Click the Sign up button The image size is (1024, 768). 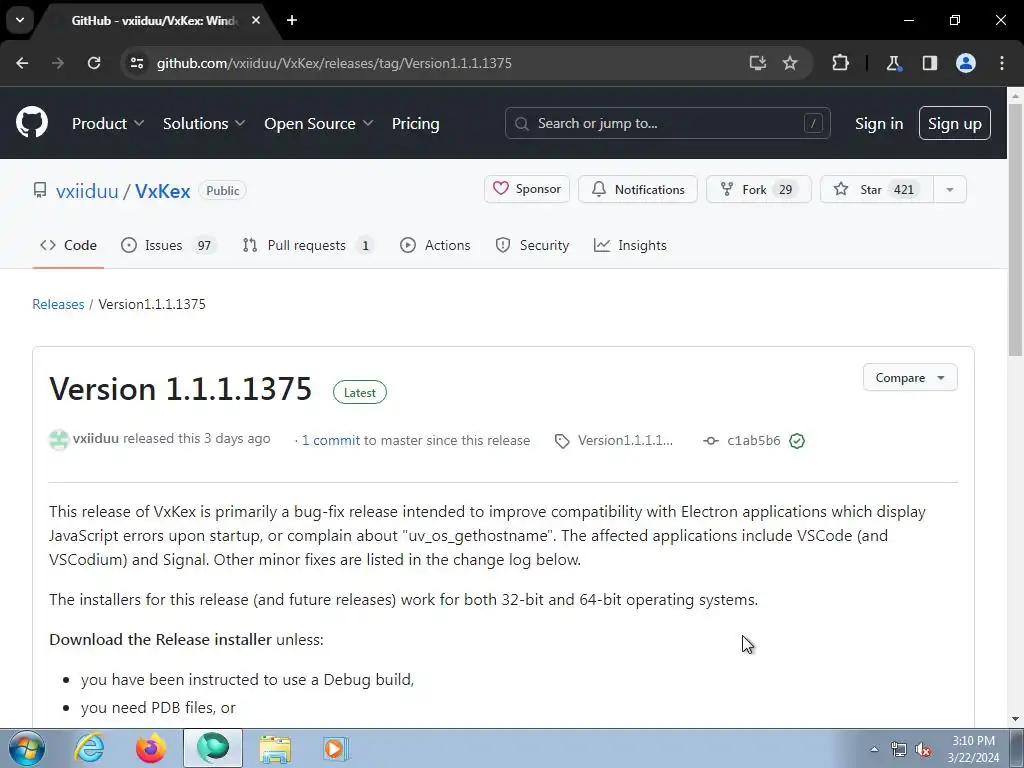click(x=954, y=123)
